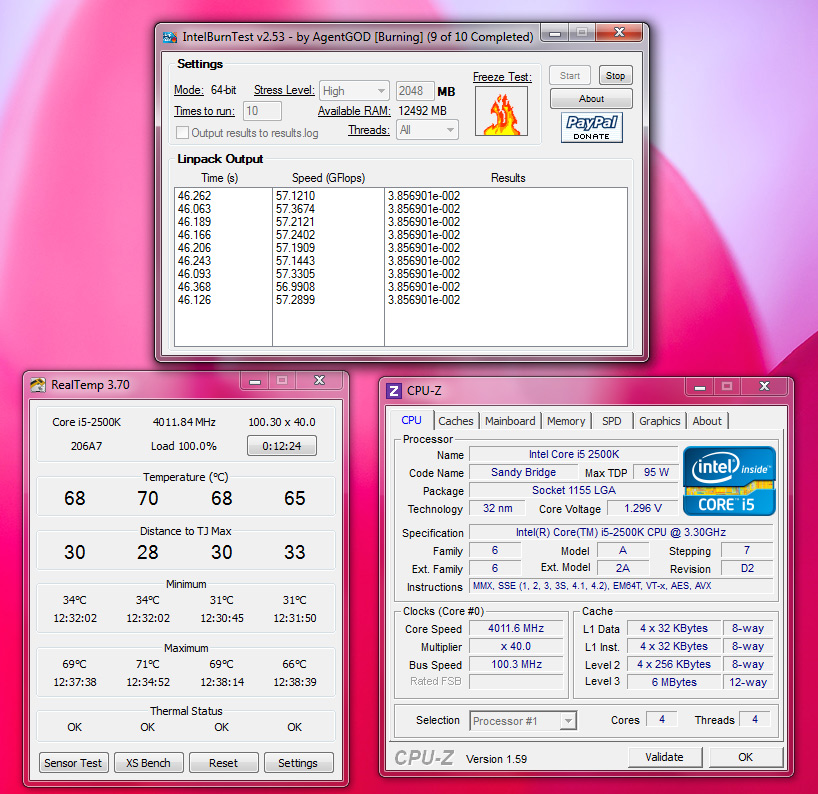Click the PayPal Donate image button
The width and height of the screenshot is (818, 794).
[592, 127]
